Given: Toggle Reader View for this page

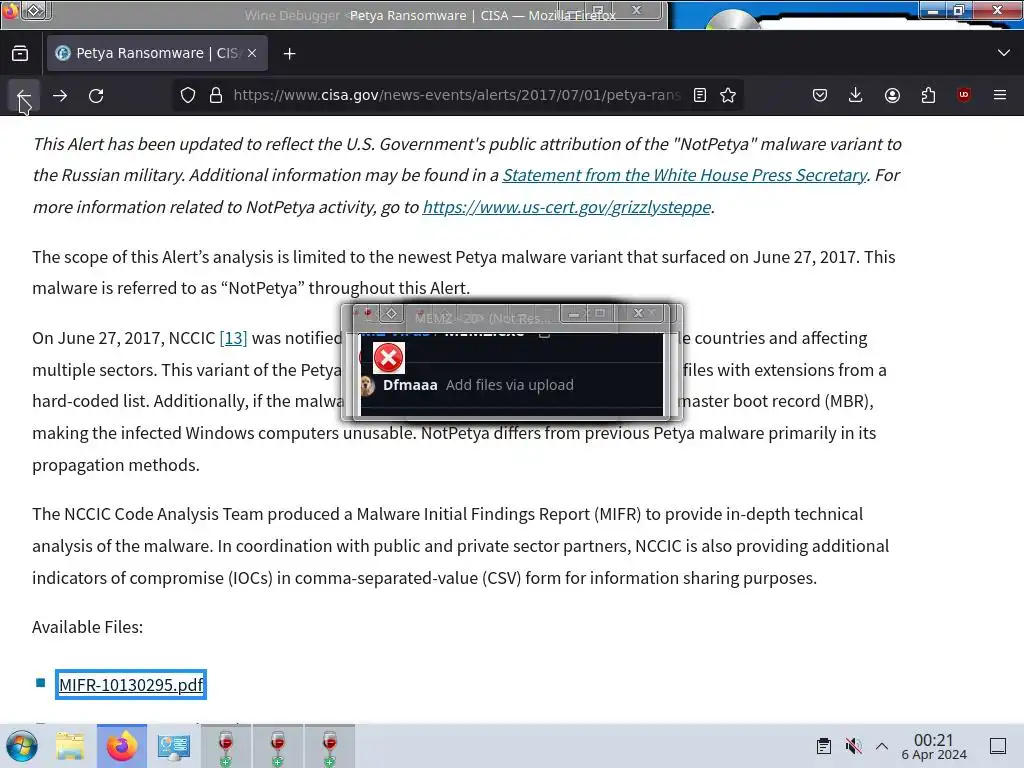Looking at the screenshot, I should [700, 95].
